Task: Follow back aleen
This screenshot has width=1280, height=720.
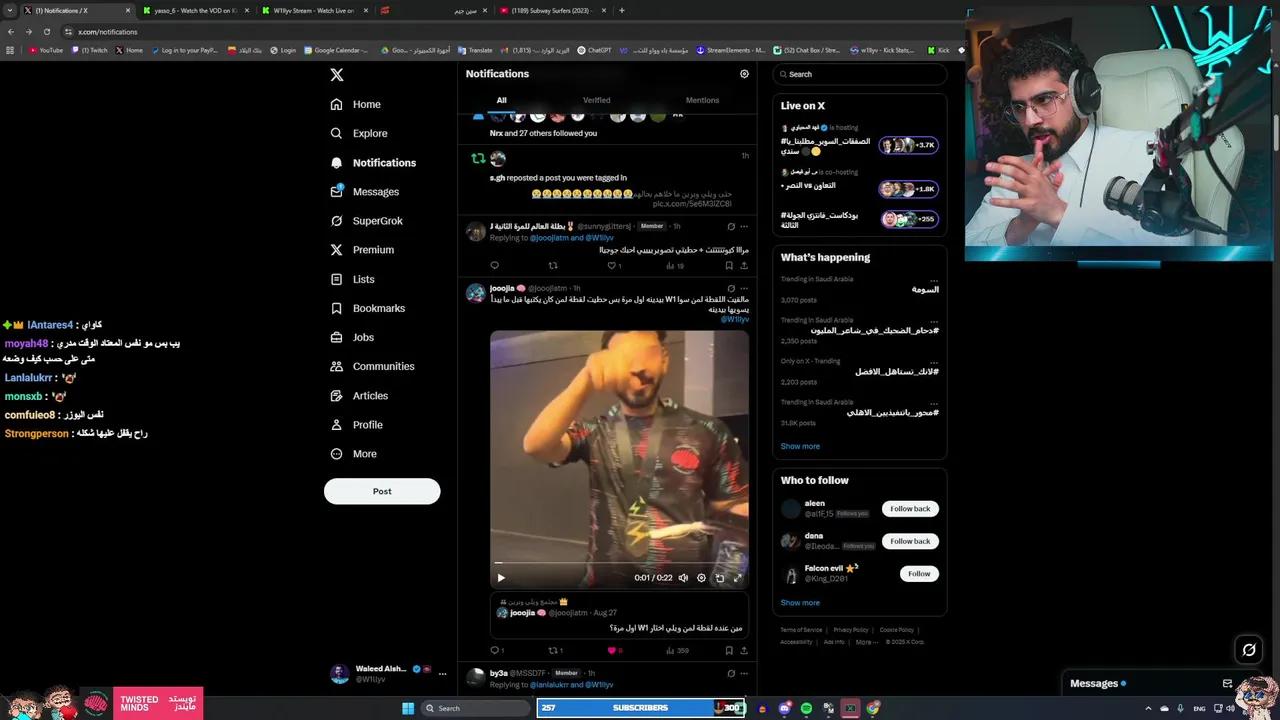Action: (x=910, y=509)
